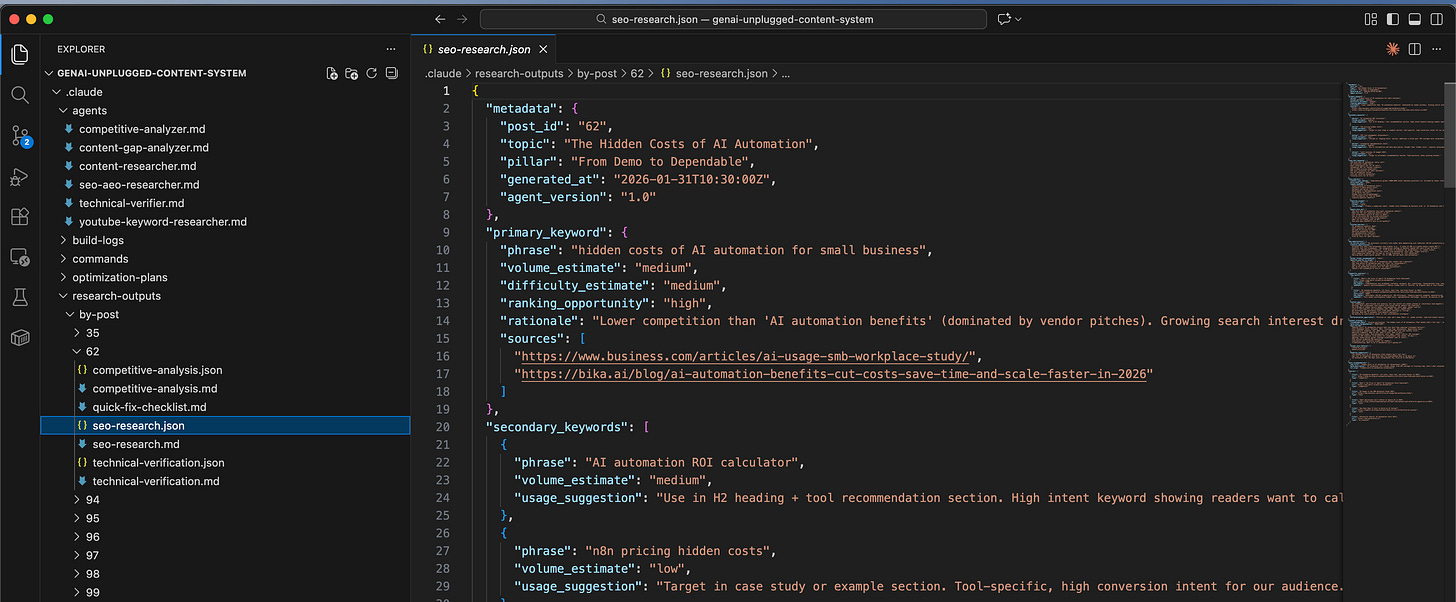Click the orange Claude Code icon
The width and height of the screenshot is (1456, 602).
1392,49
